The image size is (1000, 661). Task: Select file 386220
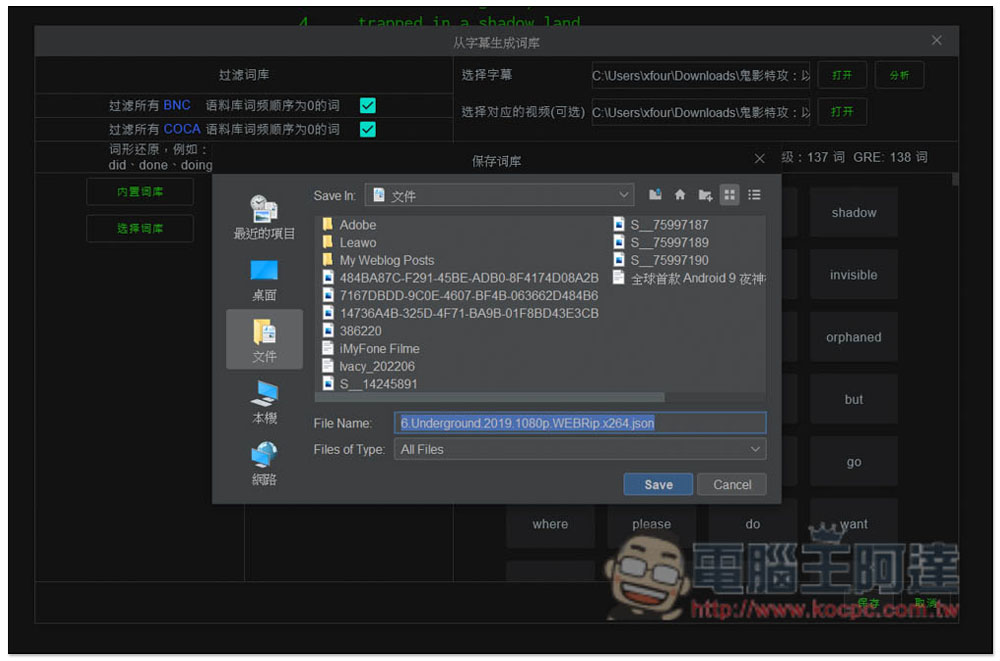351,330
